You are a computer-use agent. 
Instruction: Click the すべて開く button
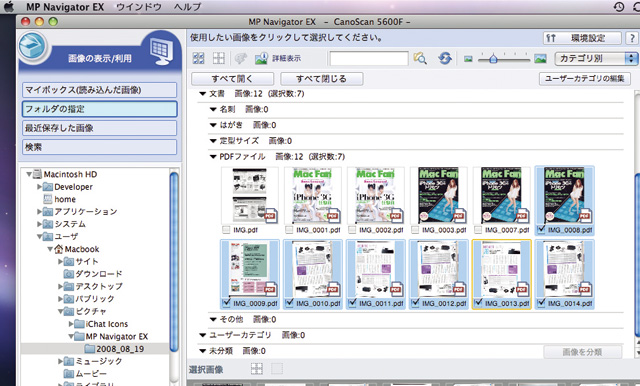(x=232, y=79)
